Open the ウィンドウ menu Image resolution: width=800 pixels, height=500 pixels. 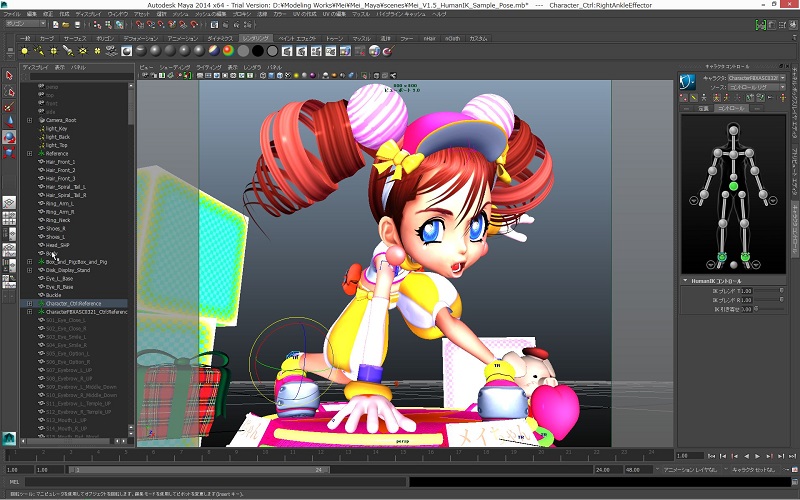coord(118,14)
